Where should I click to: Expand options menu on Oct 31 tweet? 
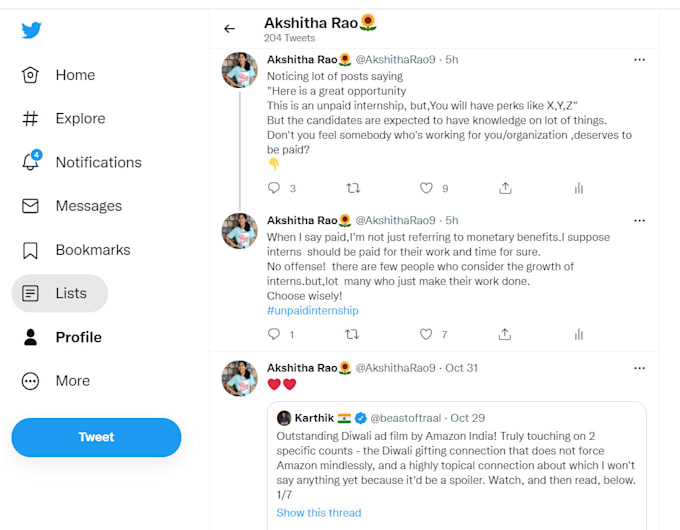639,368
